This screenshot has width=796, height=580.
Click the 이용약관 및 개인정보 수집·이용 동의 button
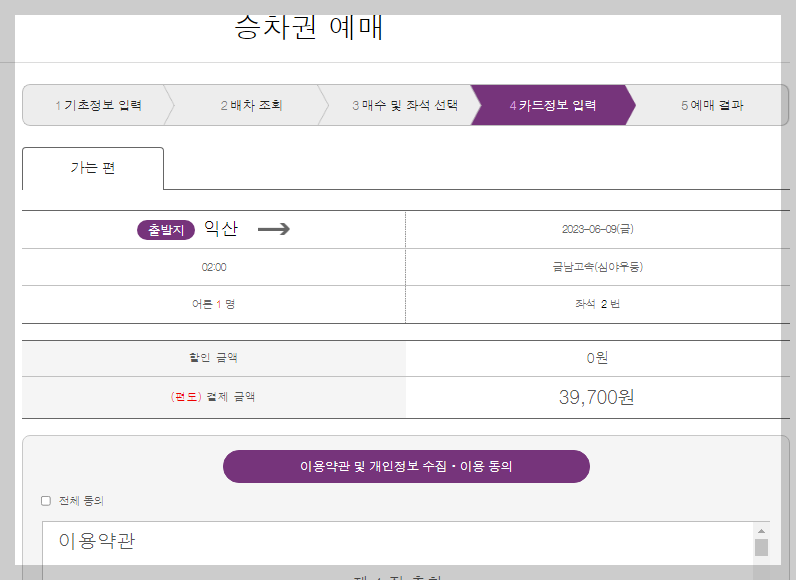(406, 466)
